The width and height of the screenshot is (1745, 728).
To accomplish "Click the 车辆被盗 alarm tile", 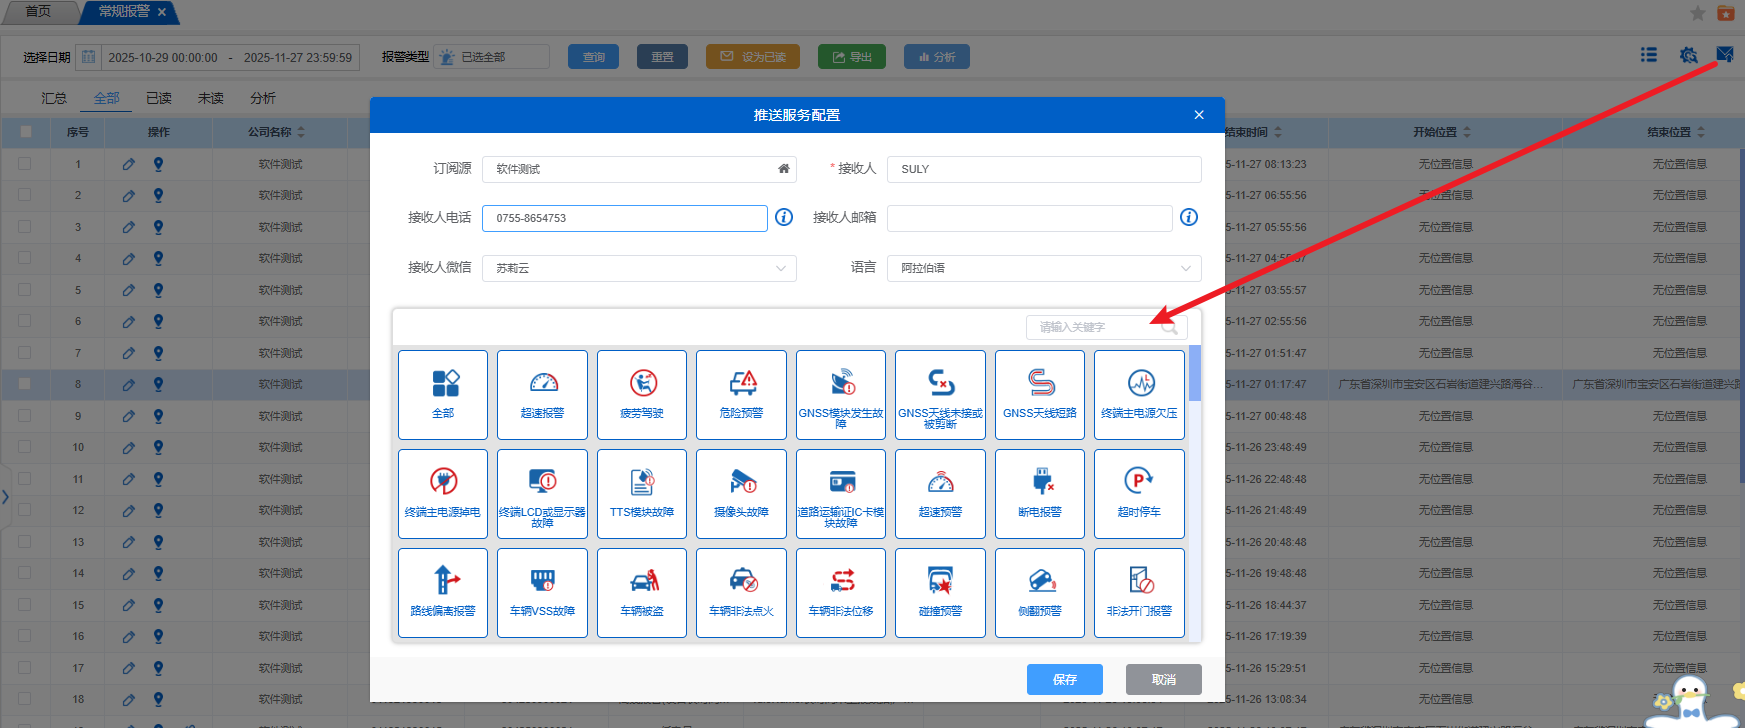I will pos(641,592).
